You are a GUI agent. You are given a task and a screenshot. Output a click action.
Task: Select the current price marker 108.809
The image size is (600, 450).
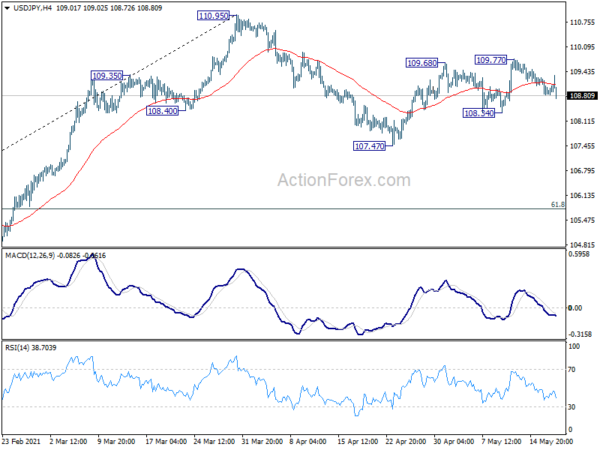pos(582,96)
